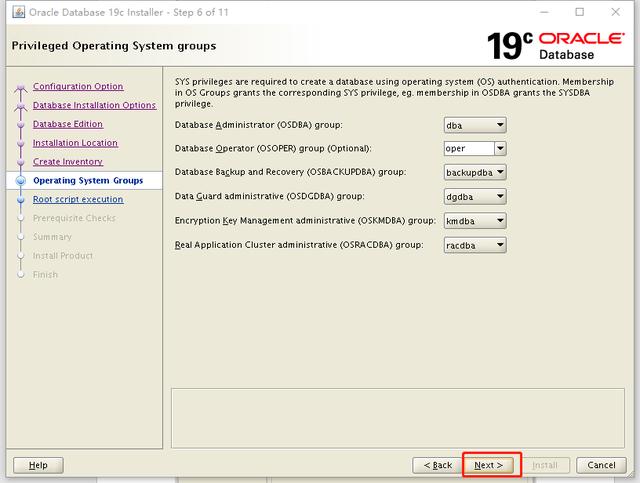Open the OSRACDBA group dropdown showing racdba

(x=475, y=245)
